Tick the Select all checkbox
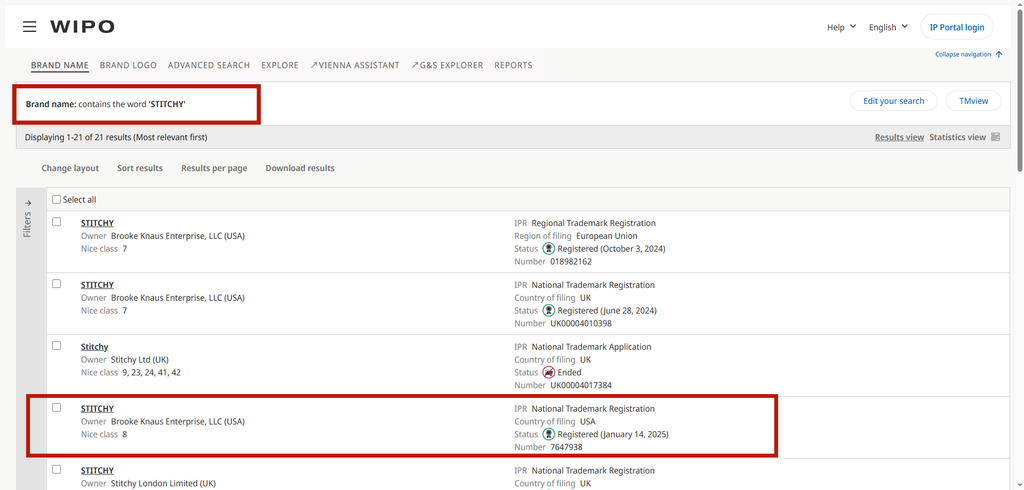The image size is (1024, 490). click(56, 199)
